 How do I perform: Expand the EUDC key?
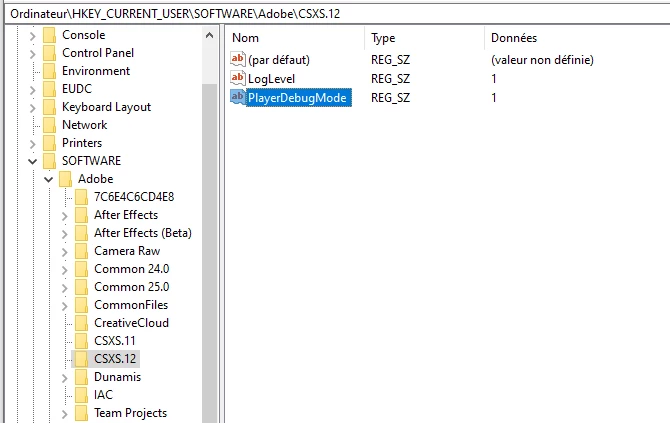pos(33,90)
